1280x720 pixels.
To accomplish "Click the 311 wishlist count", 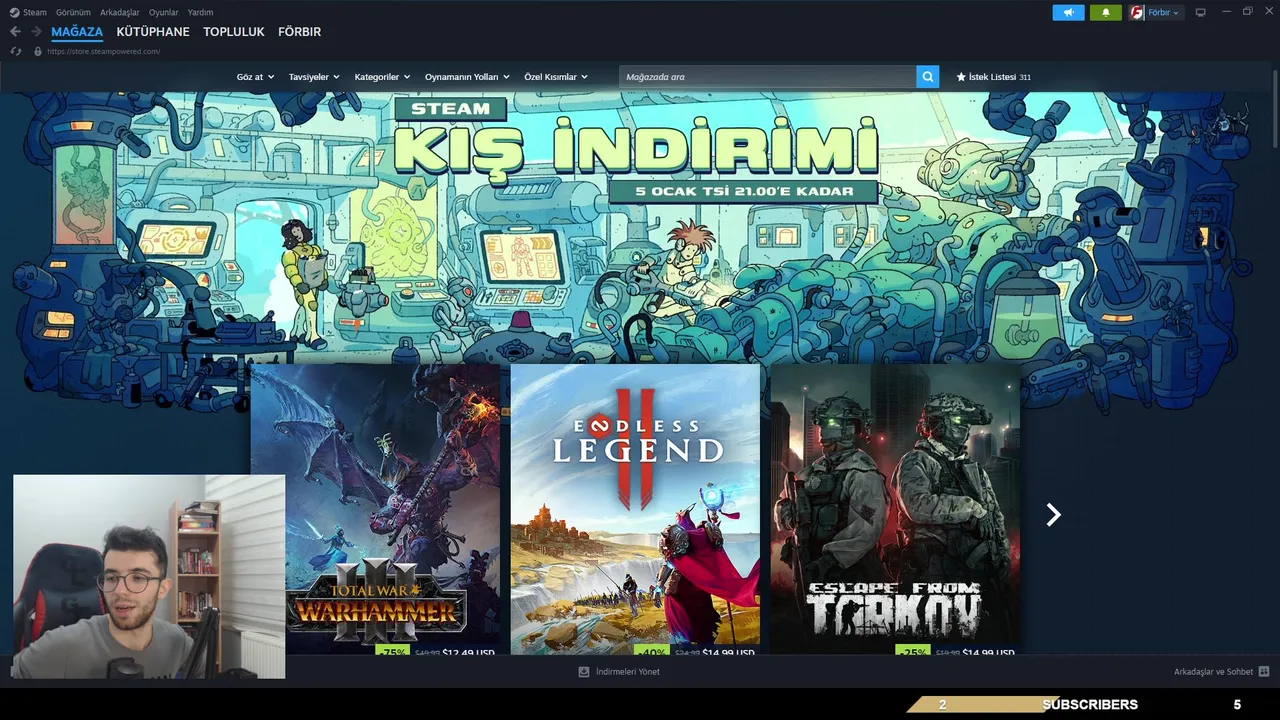I will click(1025, 77).
